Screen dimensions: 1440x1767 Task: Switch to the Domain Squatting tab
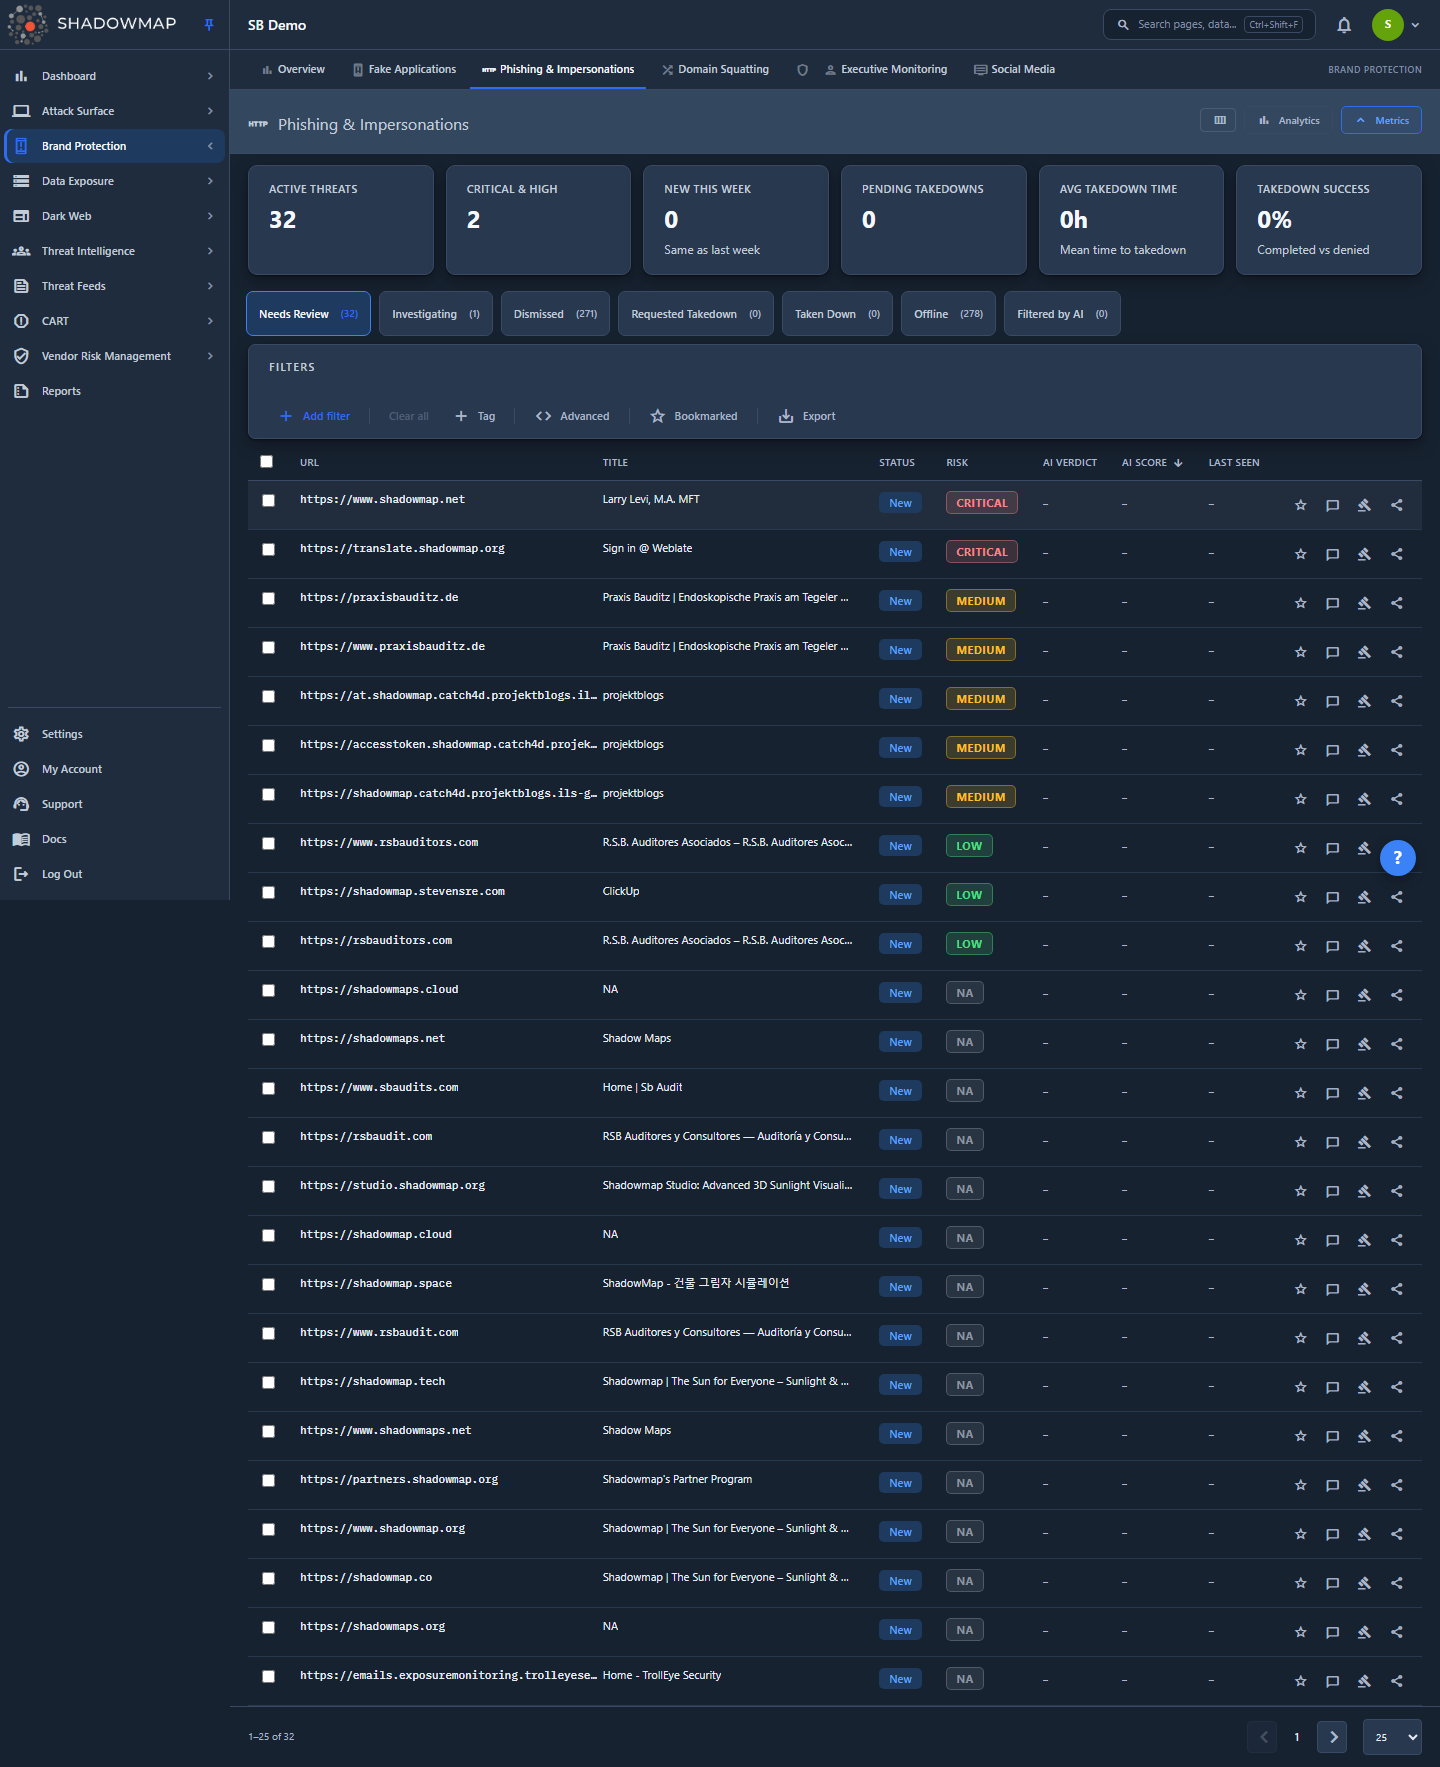coord(715,70)
